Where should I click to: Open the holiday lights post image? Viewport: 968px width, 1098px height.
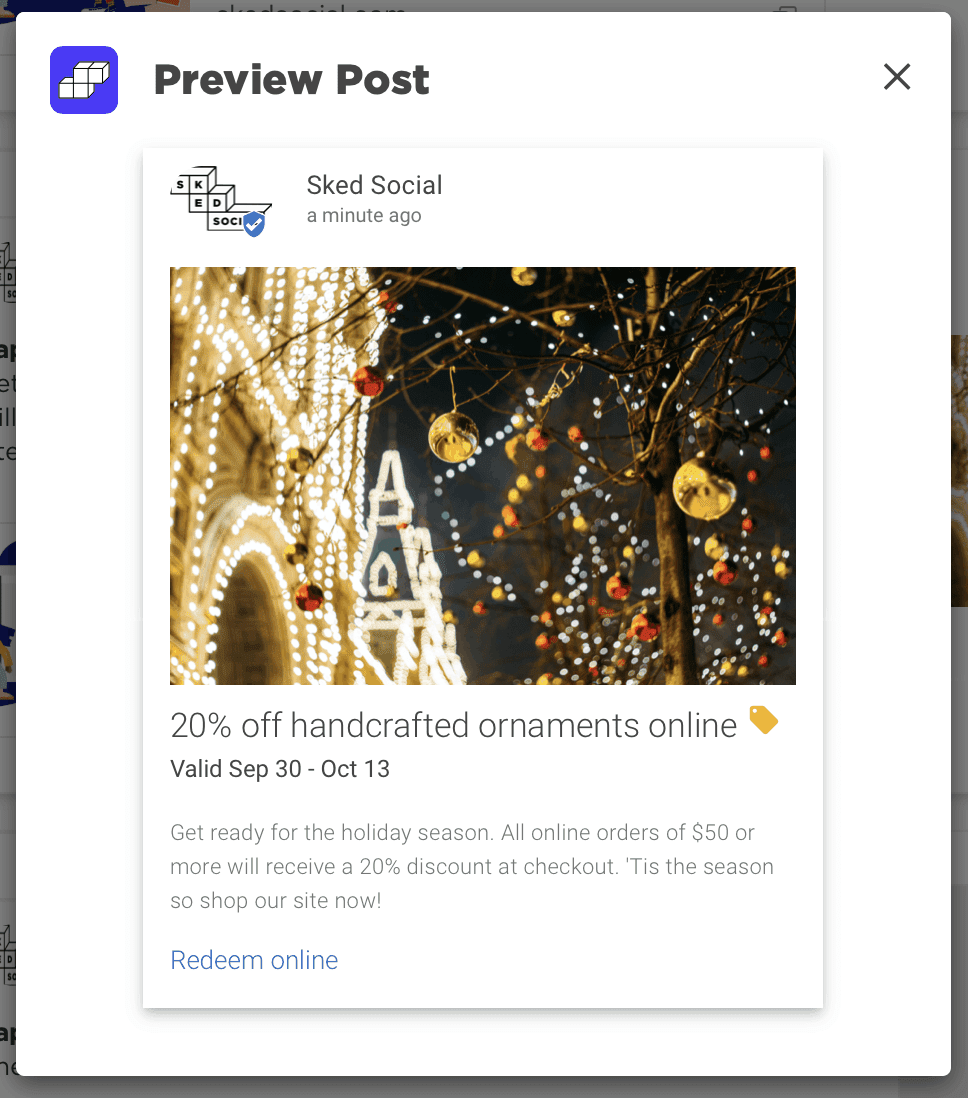[483, 476]
